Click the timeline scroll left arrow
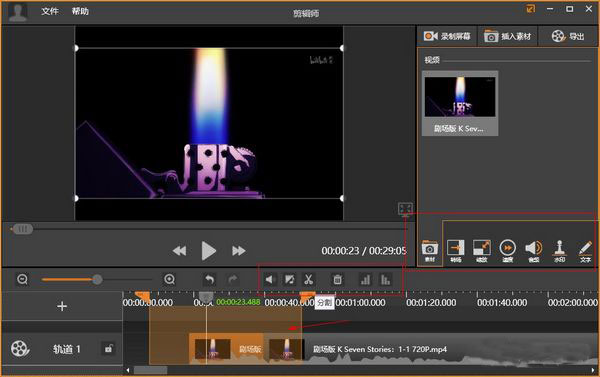 click(128, 370)
